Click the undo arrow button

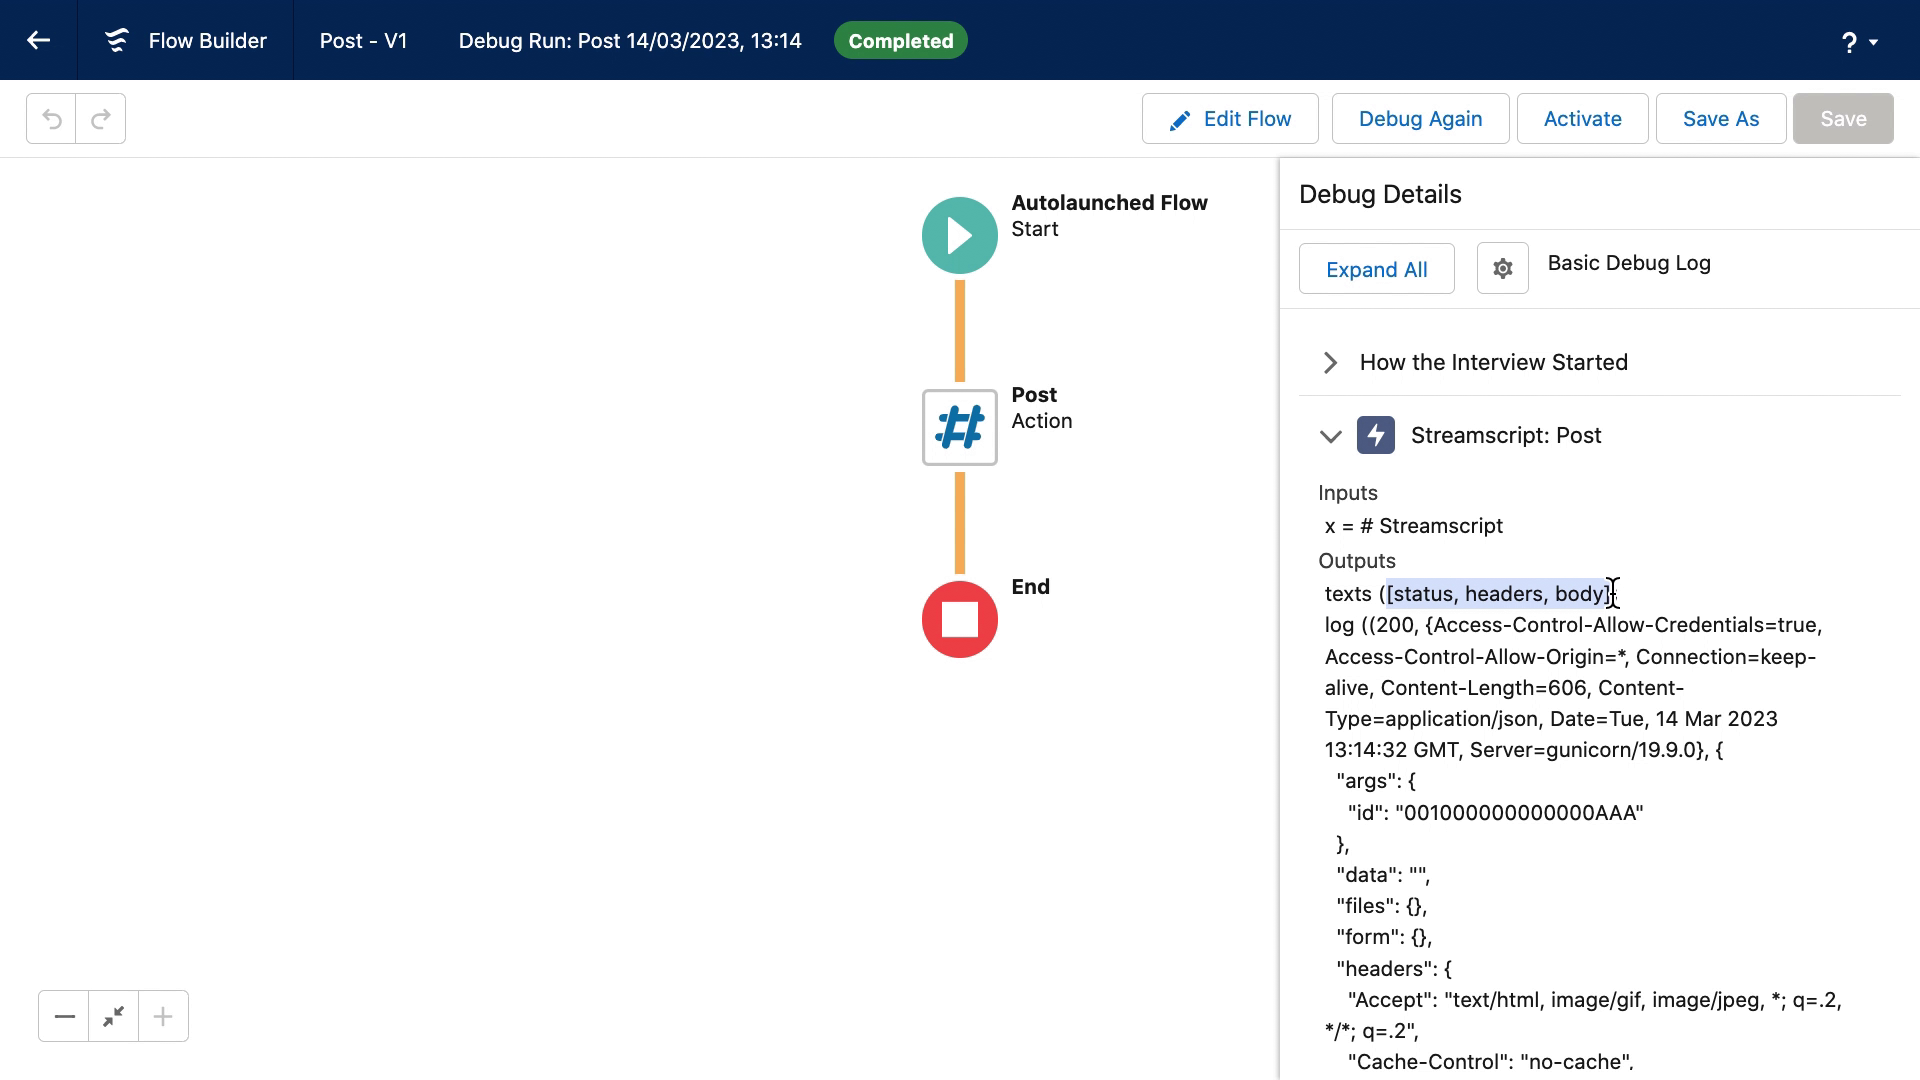pyautogui.click(x=51, y=119)
